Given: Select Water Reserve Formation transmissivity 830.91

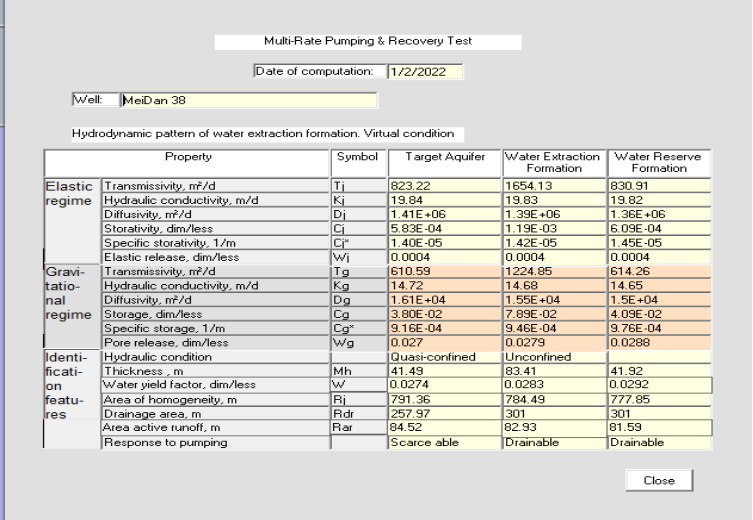Looking at the screenshot, I should click(659, 185).
